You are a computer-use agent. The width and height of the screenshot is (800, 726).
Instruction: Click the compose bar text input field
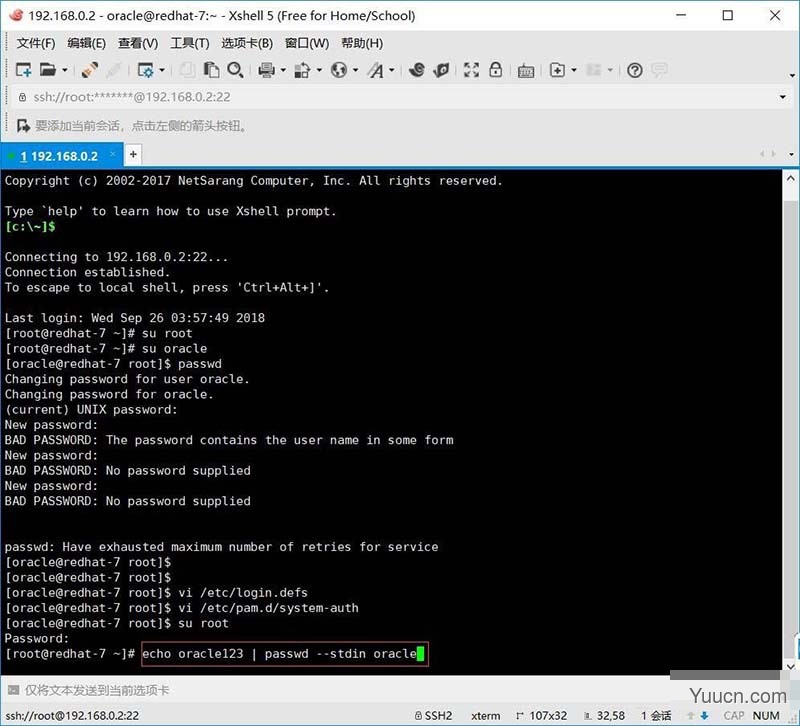point(347,690)
